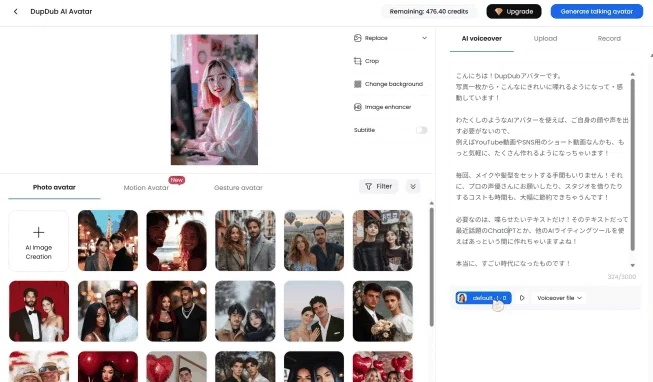Toggle the Subtitle switch
Viewport: 653px width, 382px height.
tap(421, 130)
